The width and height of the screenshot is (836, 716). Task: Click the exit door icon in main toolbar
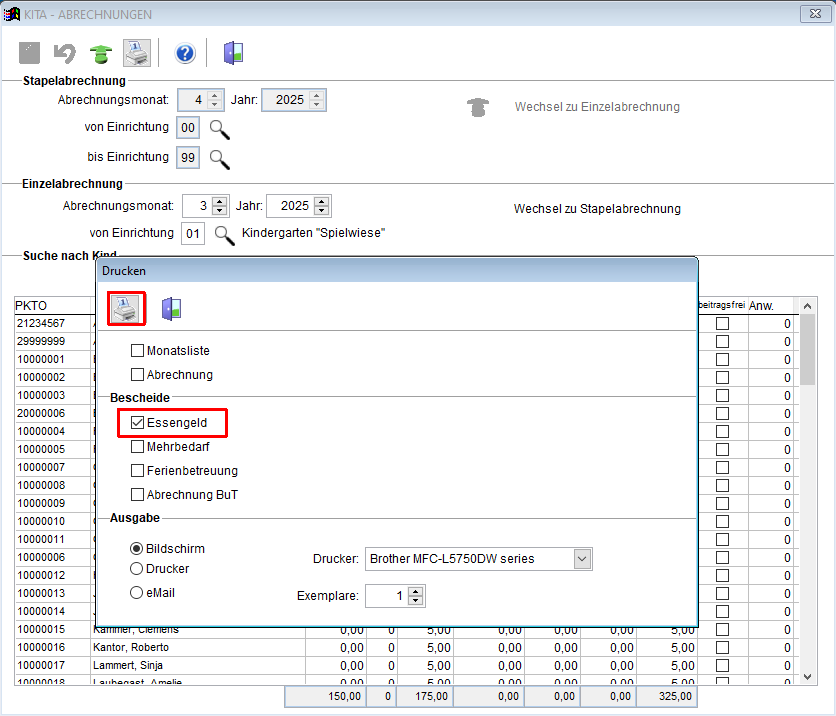coord(233,54)
